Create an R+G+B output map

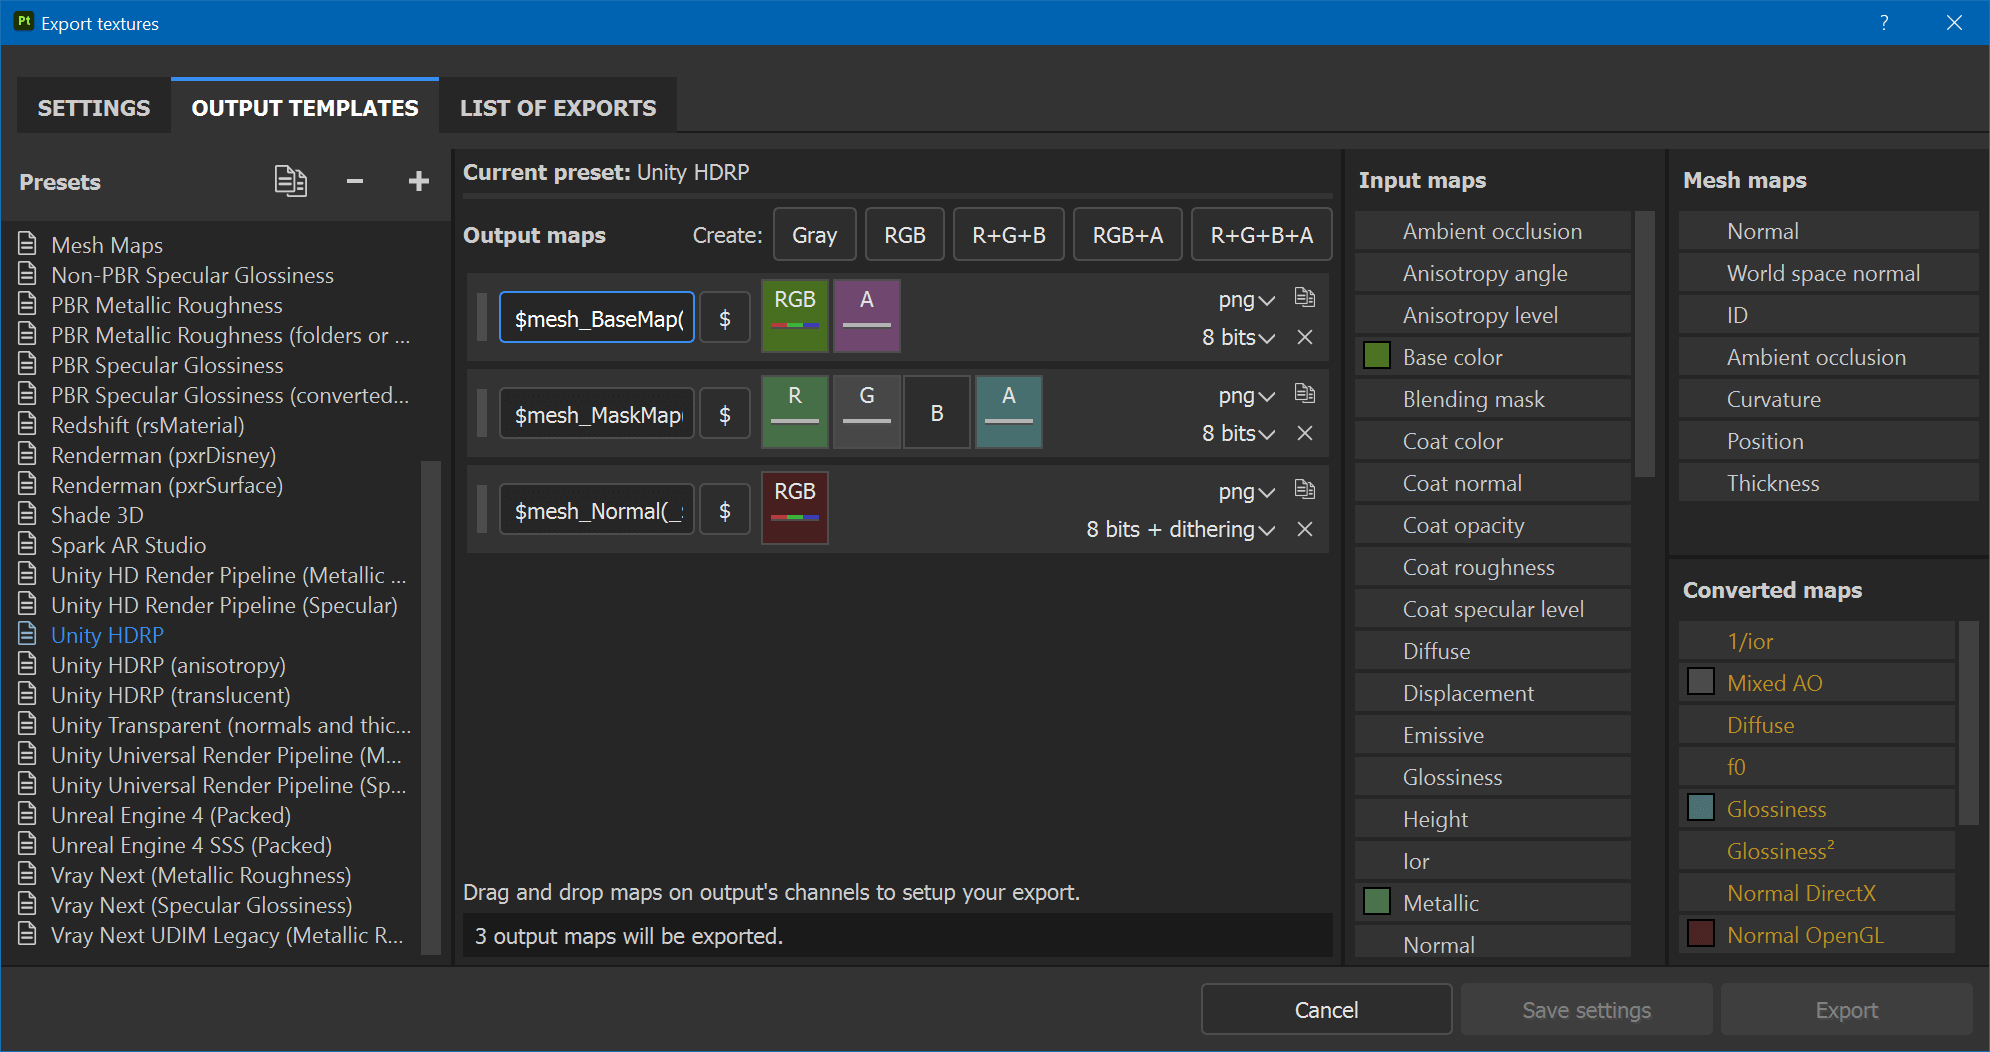pos(1009,234)
